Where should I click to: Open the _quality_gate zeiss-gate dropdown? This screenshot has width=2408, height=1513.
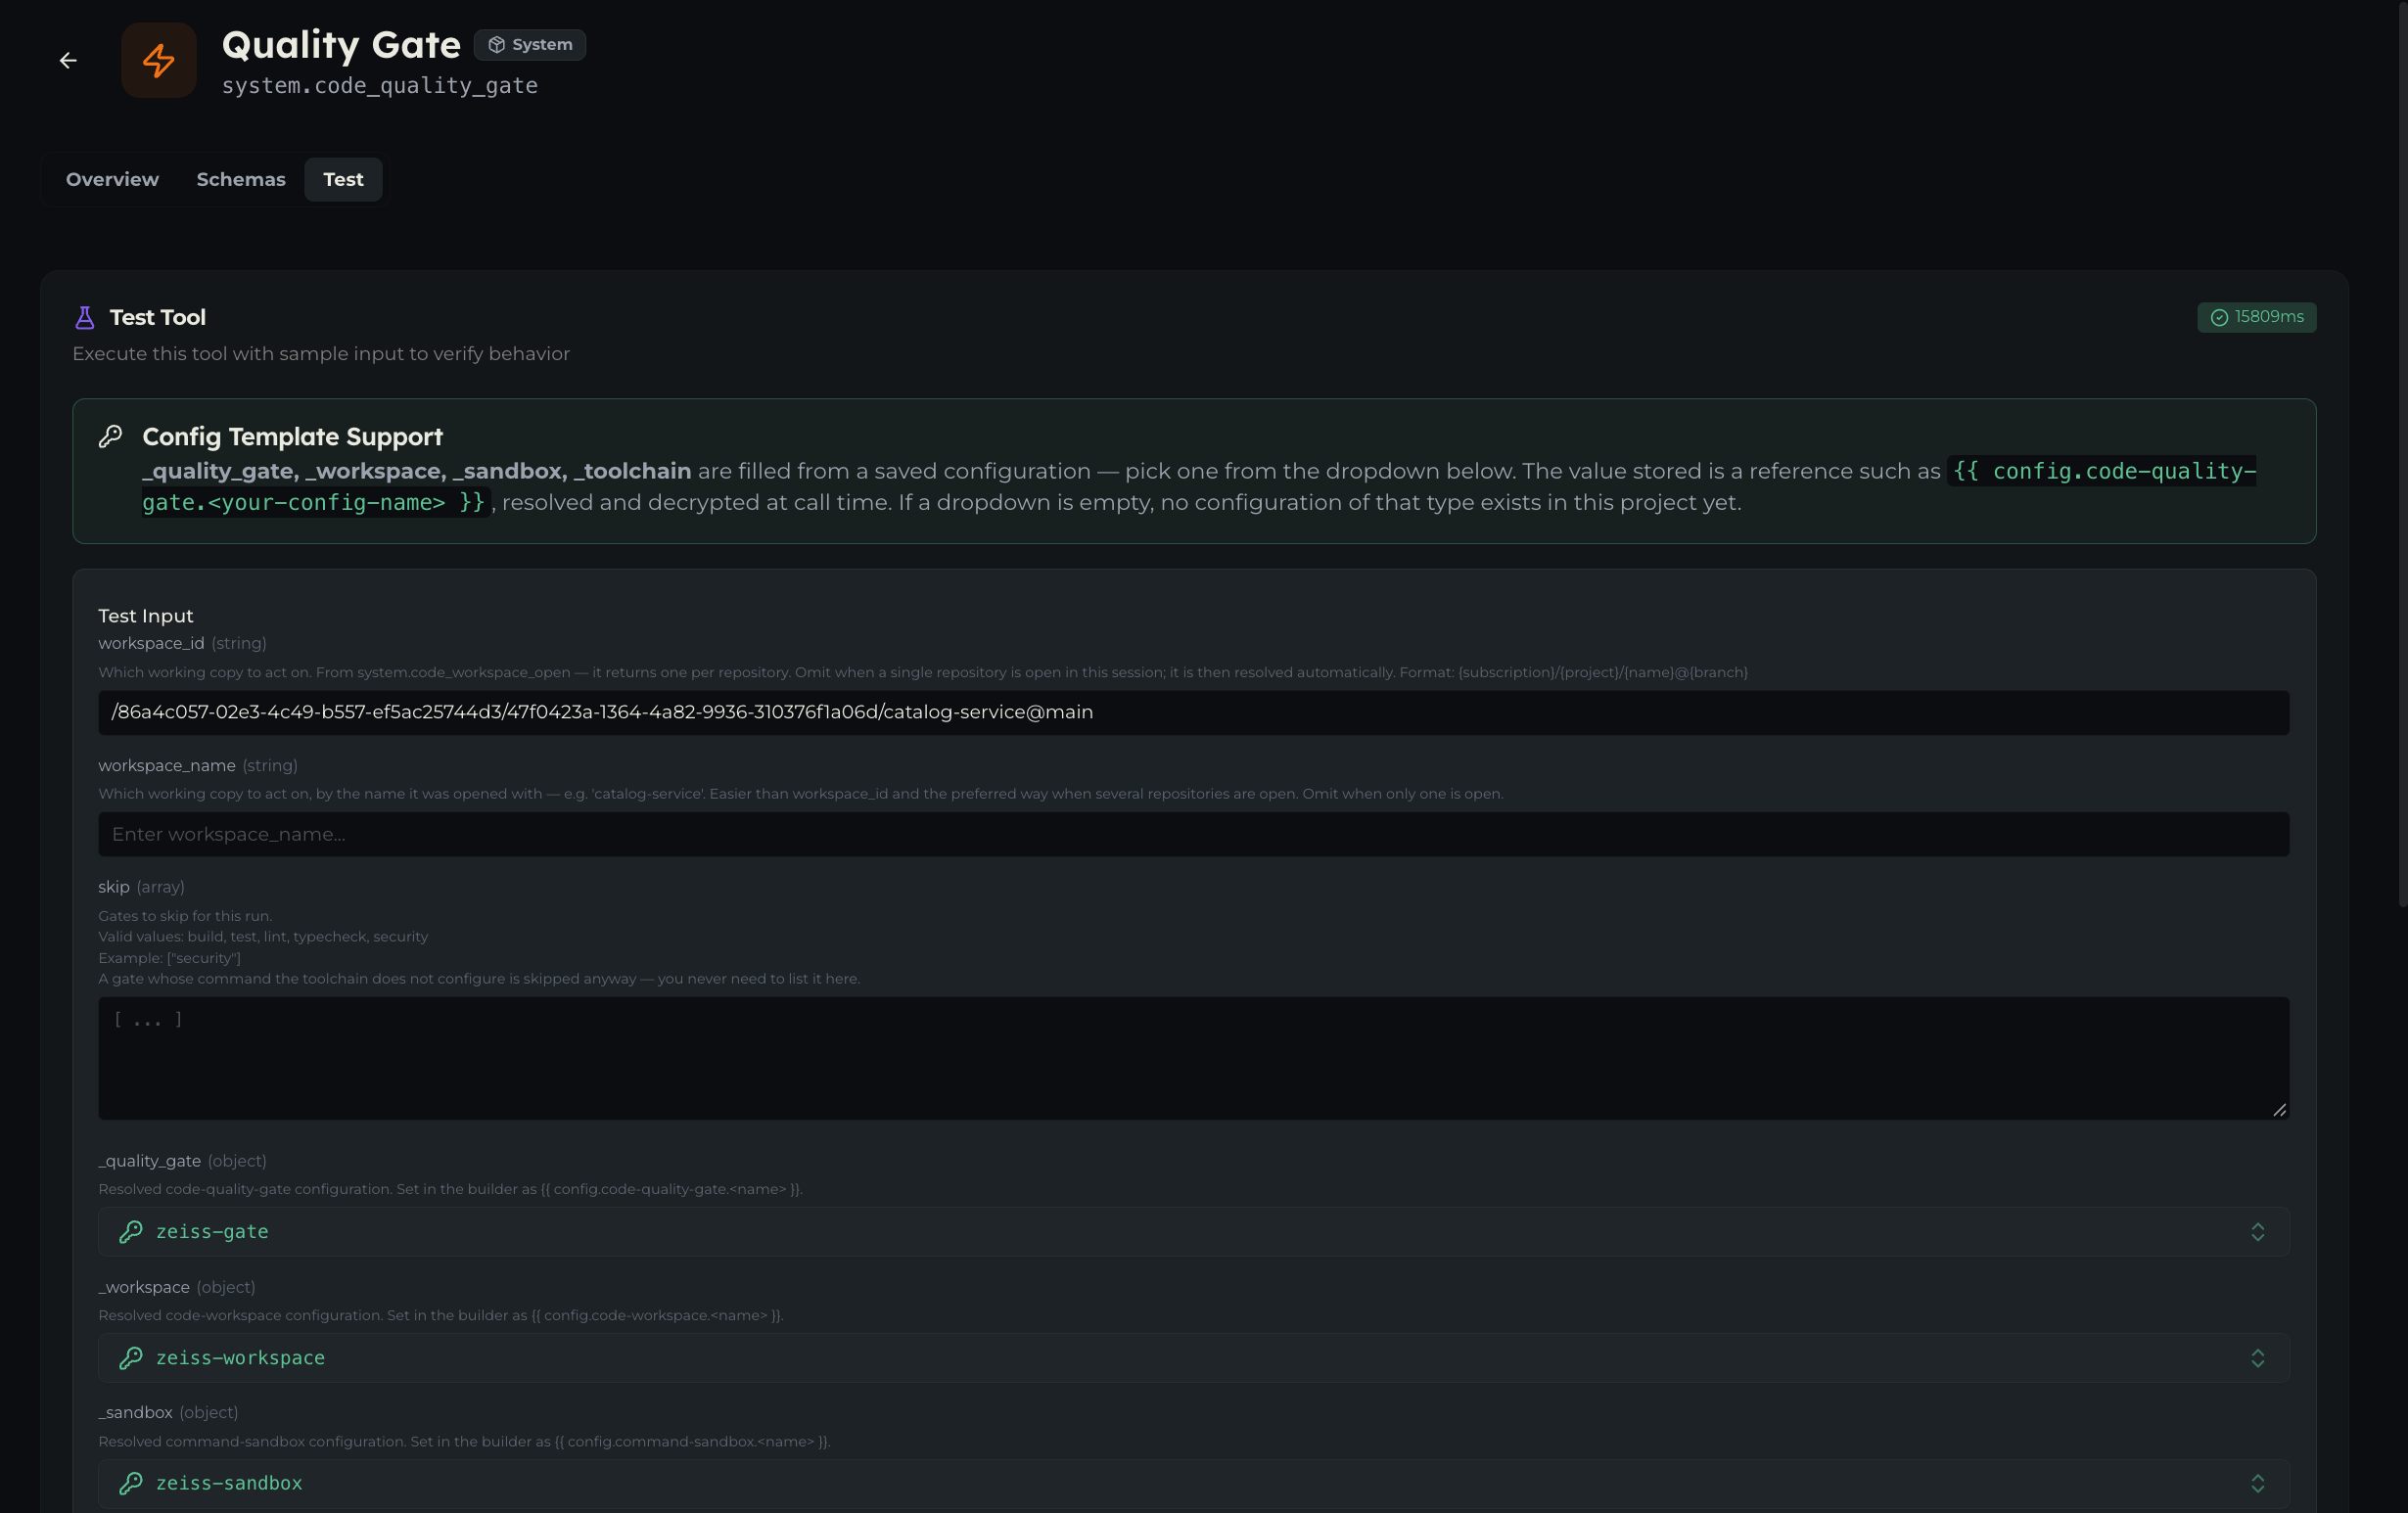(x=1193, y=1231)
